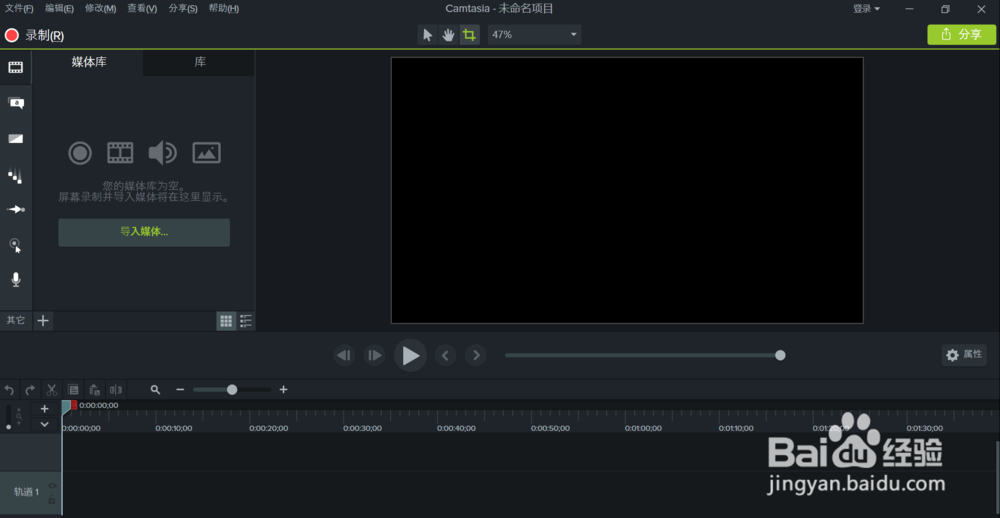Click the 导入媒体... button
The width and height of the screenshot is (1000, 518).
tap(144, 232)
